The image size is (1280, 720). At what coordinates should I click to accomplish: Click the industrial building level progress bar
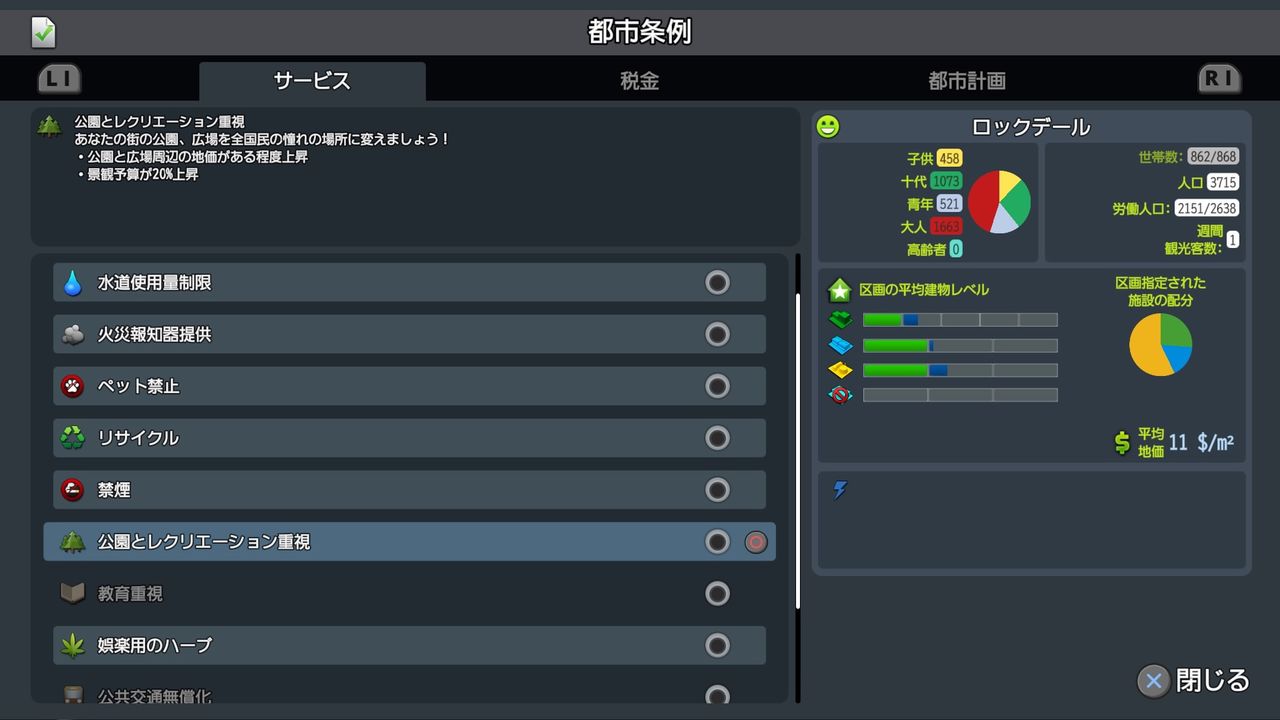pos(960,370)
